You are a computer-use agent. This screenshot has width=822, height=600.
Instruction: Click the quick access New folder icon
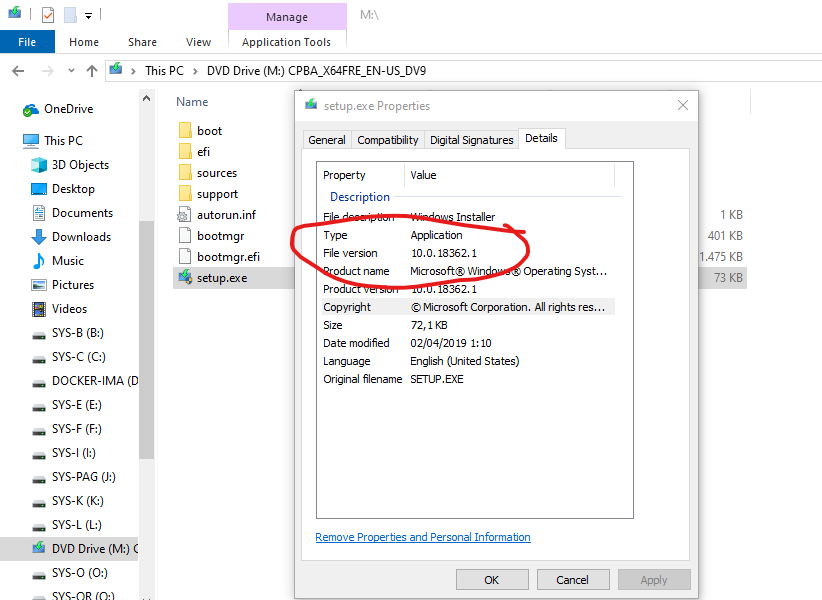(71, 15)
